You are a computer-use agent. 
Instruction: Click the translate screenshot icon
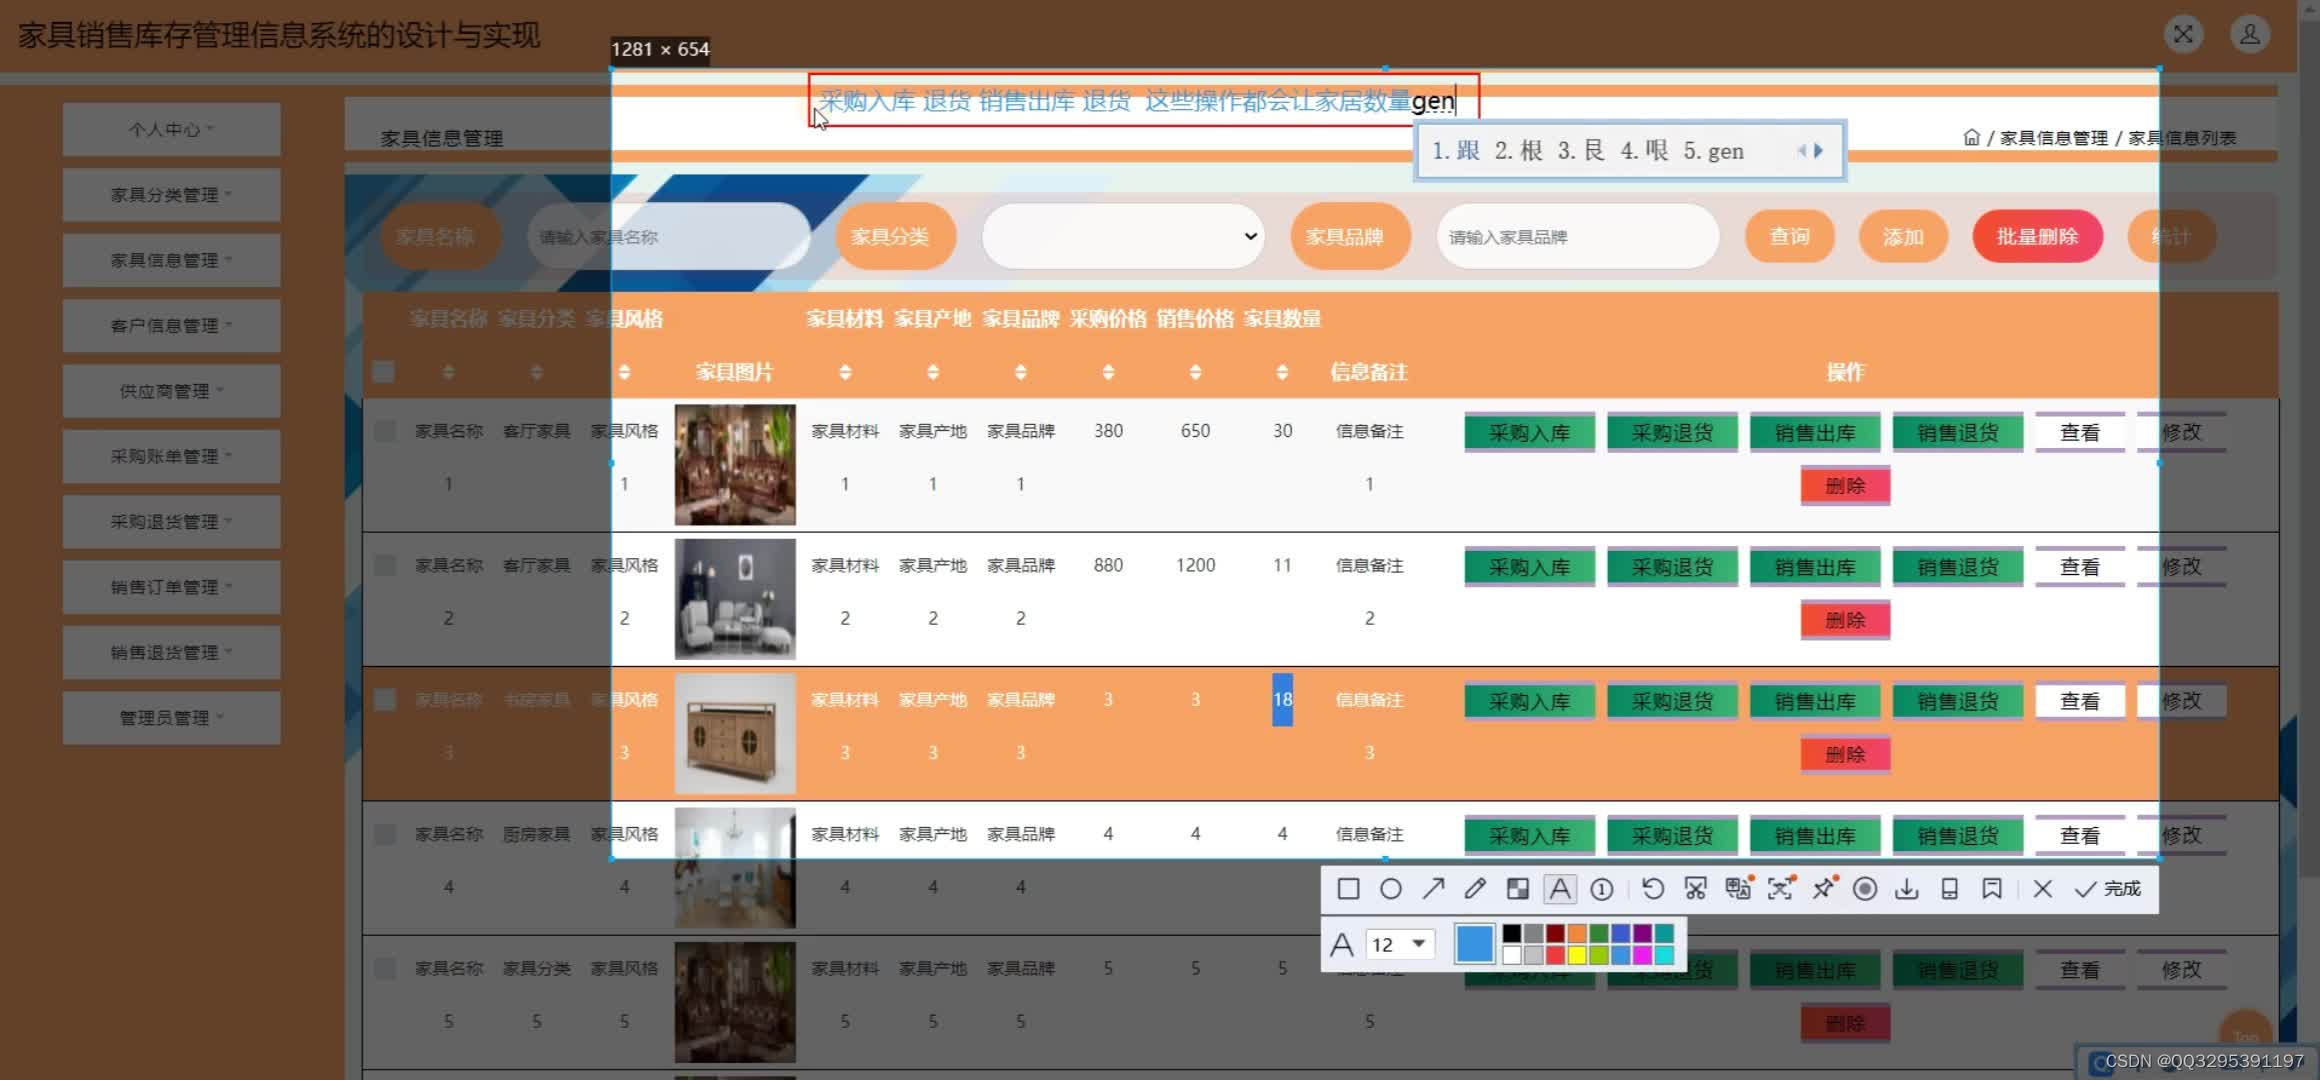pyautogui.click(x=1738, y=888)
